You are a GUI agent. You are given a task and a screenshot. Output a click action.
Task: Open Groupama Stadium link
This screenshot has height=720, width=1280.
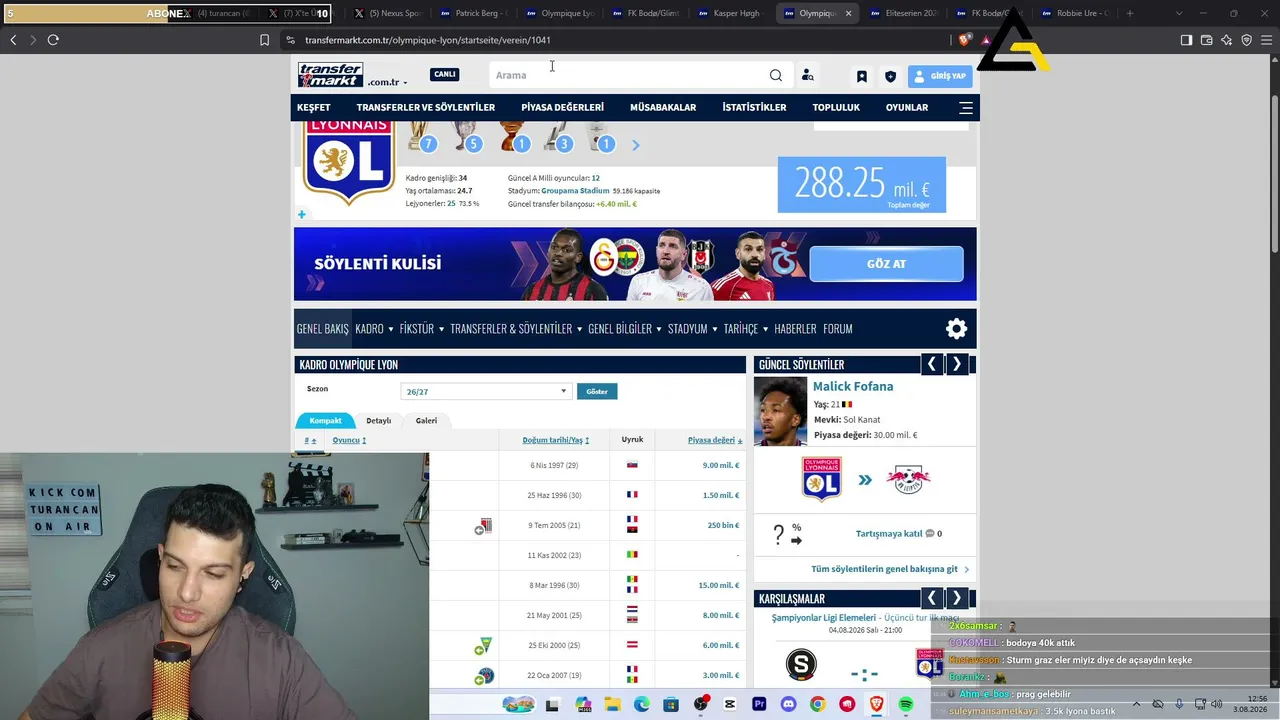(575, 190)
